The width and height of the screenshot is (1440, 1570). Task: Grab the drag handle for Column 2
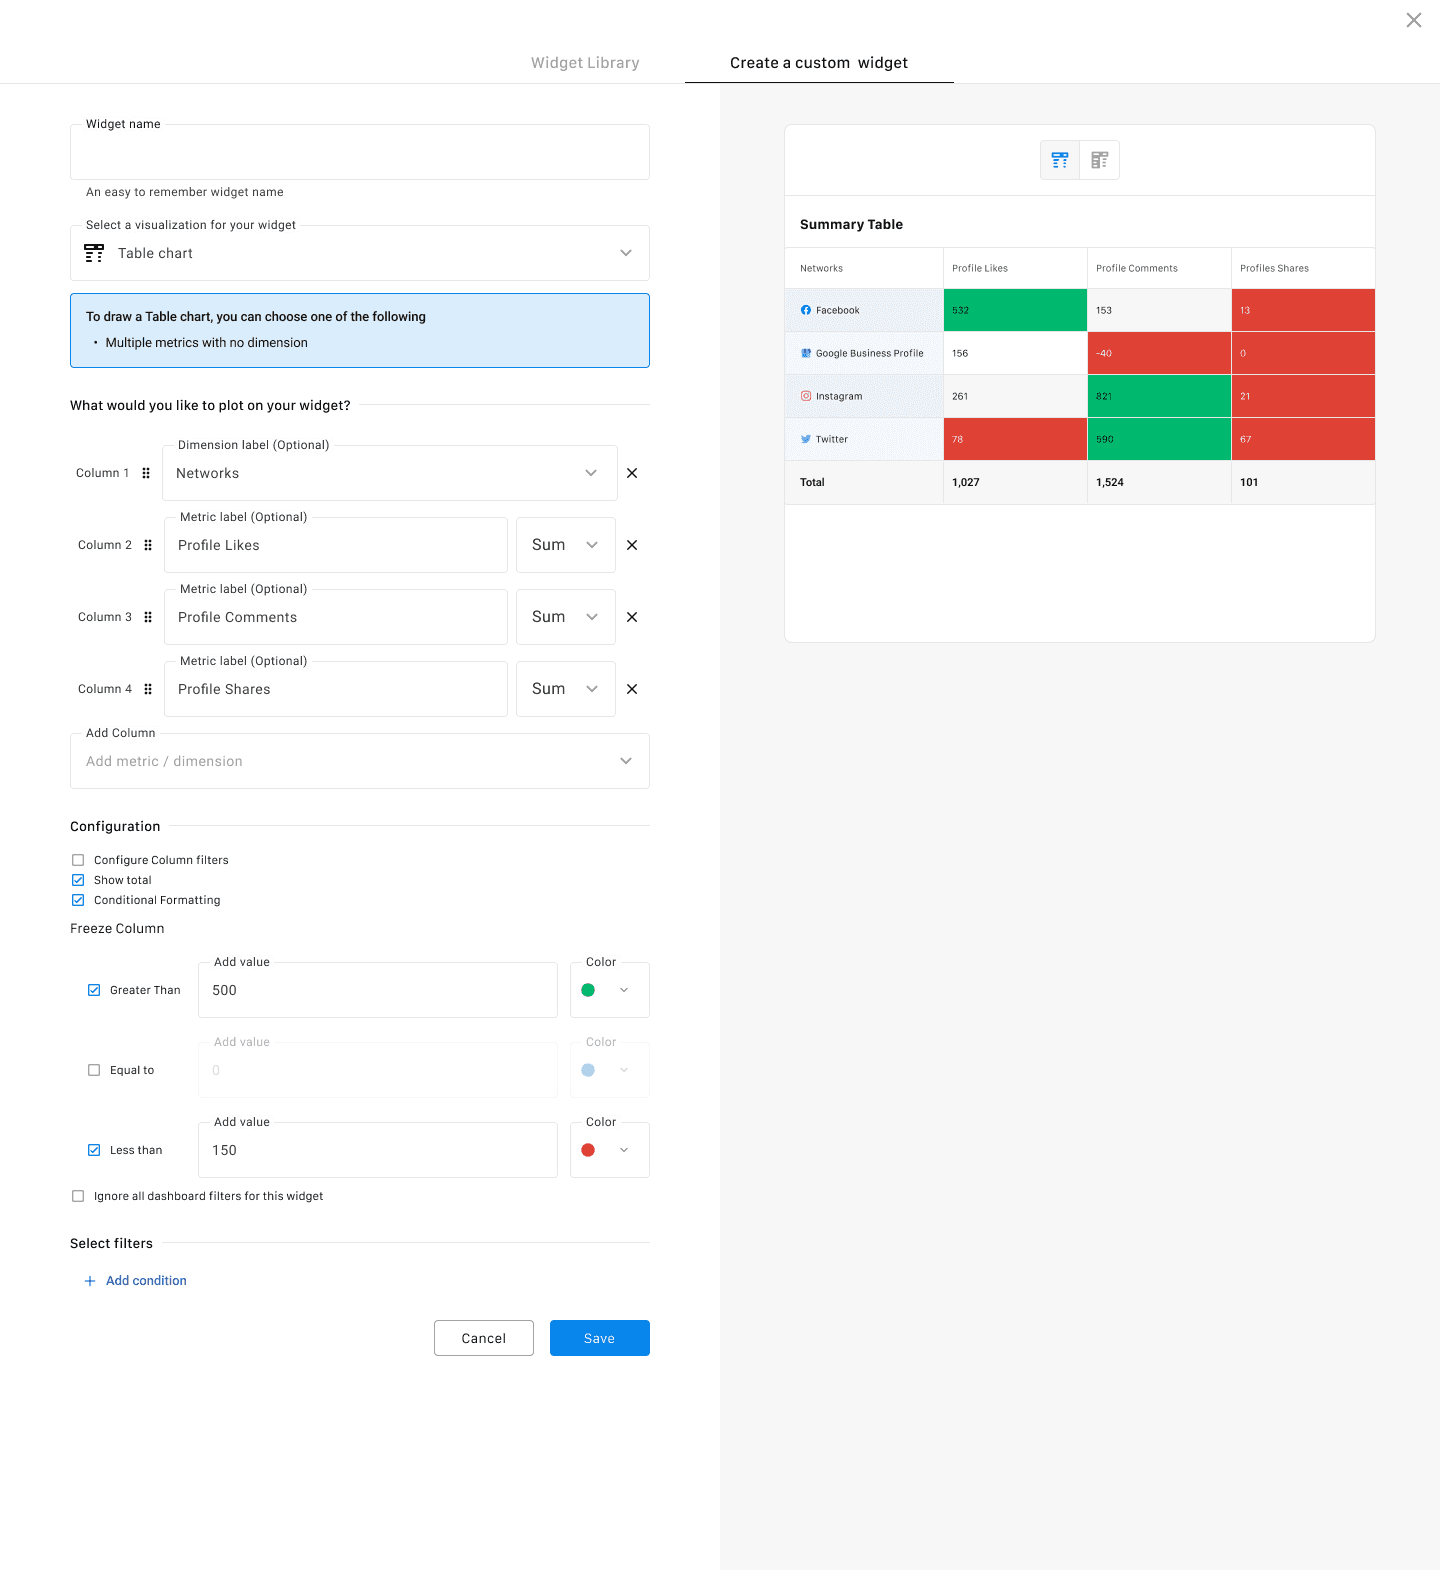pyautogui.click(x=148, y=545)
